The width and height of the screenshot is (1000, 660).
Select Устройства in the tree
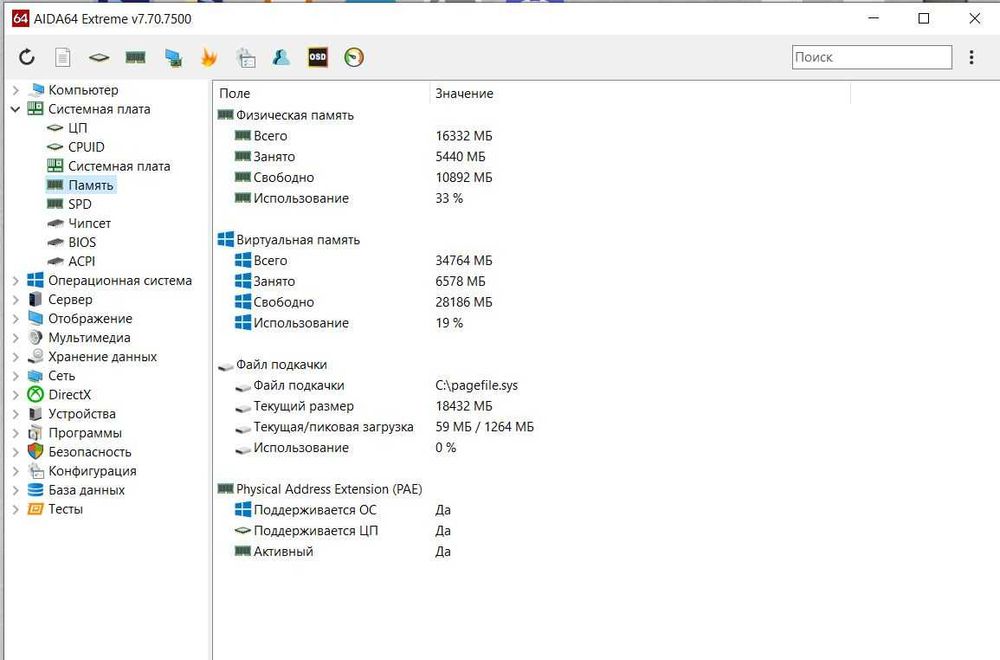82,414
